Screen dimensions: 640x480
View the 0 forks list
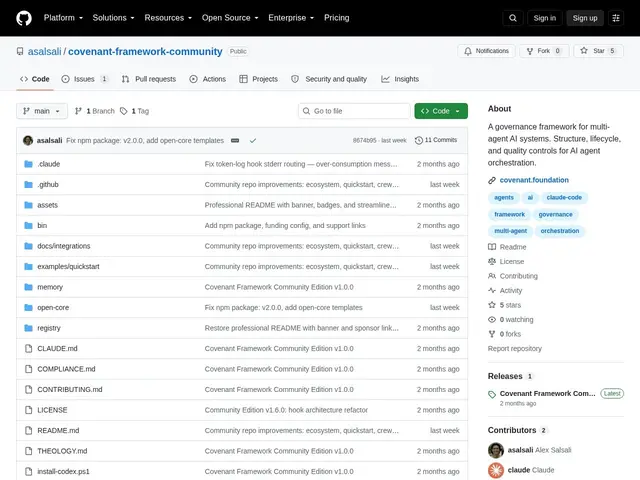coord(504,334)
